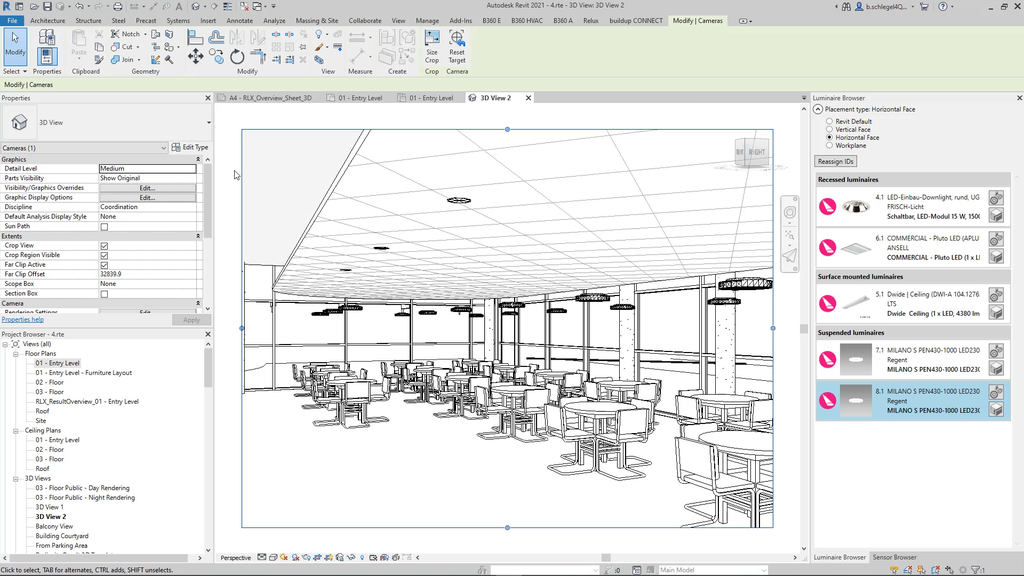Toggle Far Clip Active checkbox
This screenshot has width=1024, height=576.
(x=104, y=265)
